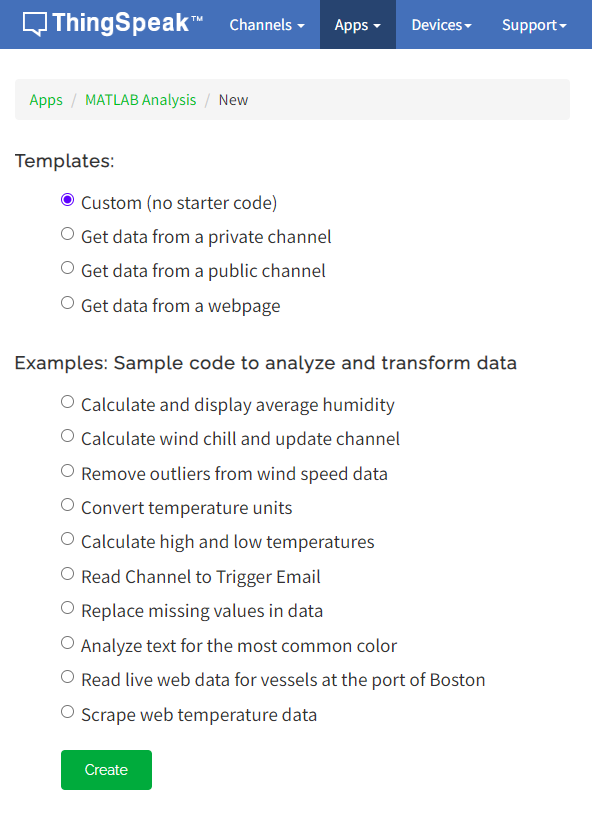The height and width of the screenshot is (814, 592).
Task: Select Custom (no starter code) template
Action: tap(68, 200)
